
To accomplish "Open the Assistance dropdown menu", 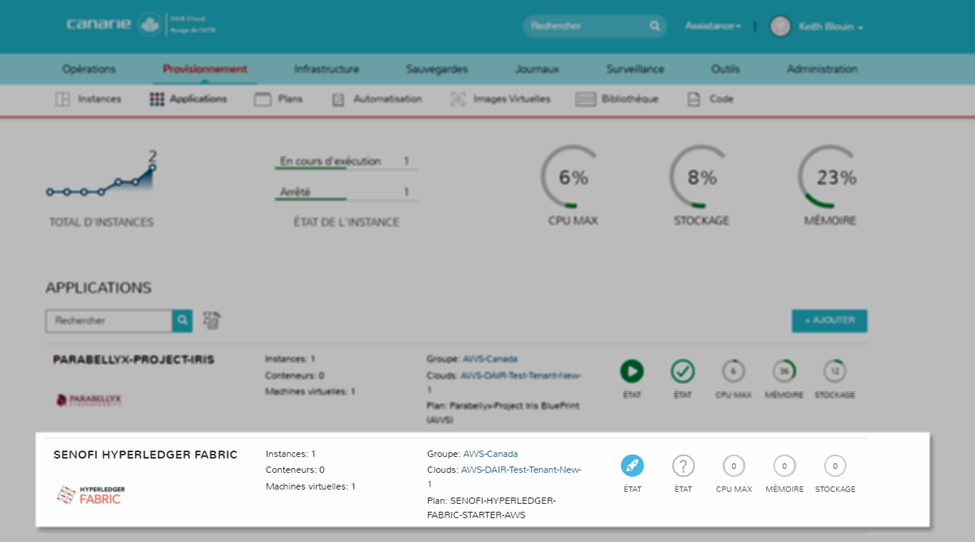I will coord(712,26).
